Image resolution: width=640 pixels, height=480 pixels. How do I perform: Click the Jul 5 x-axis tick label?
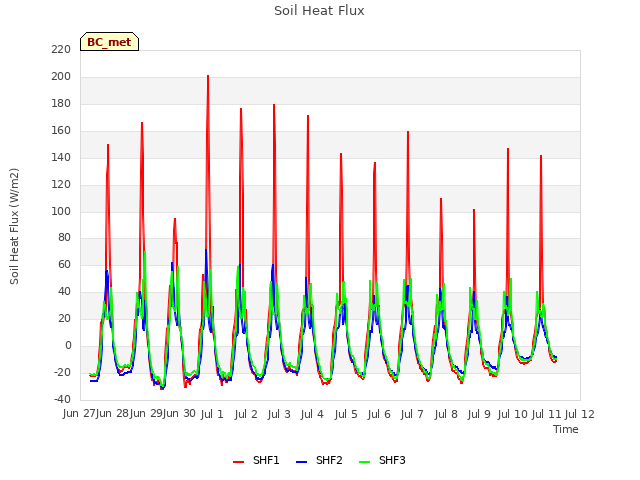click(x=346, y=414)
